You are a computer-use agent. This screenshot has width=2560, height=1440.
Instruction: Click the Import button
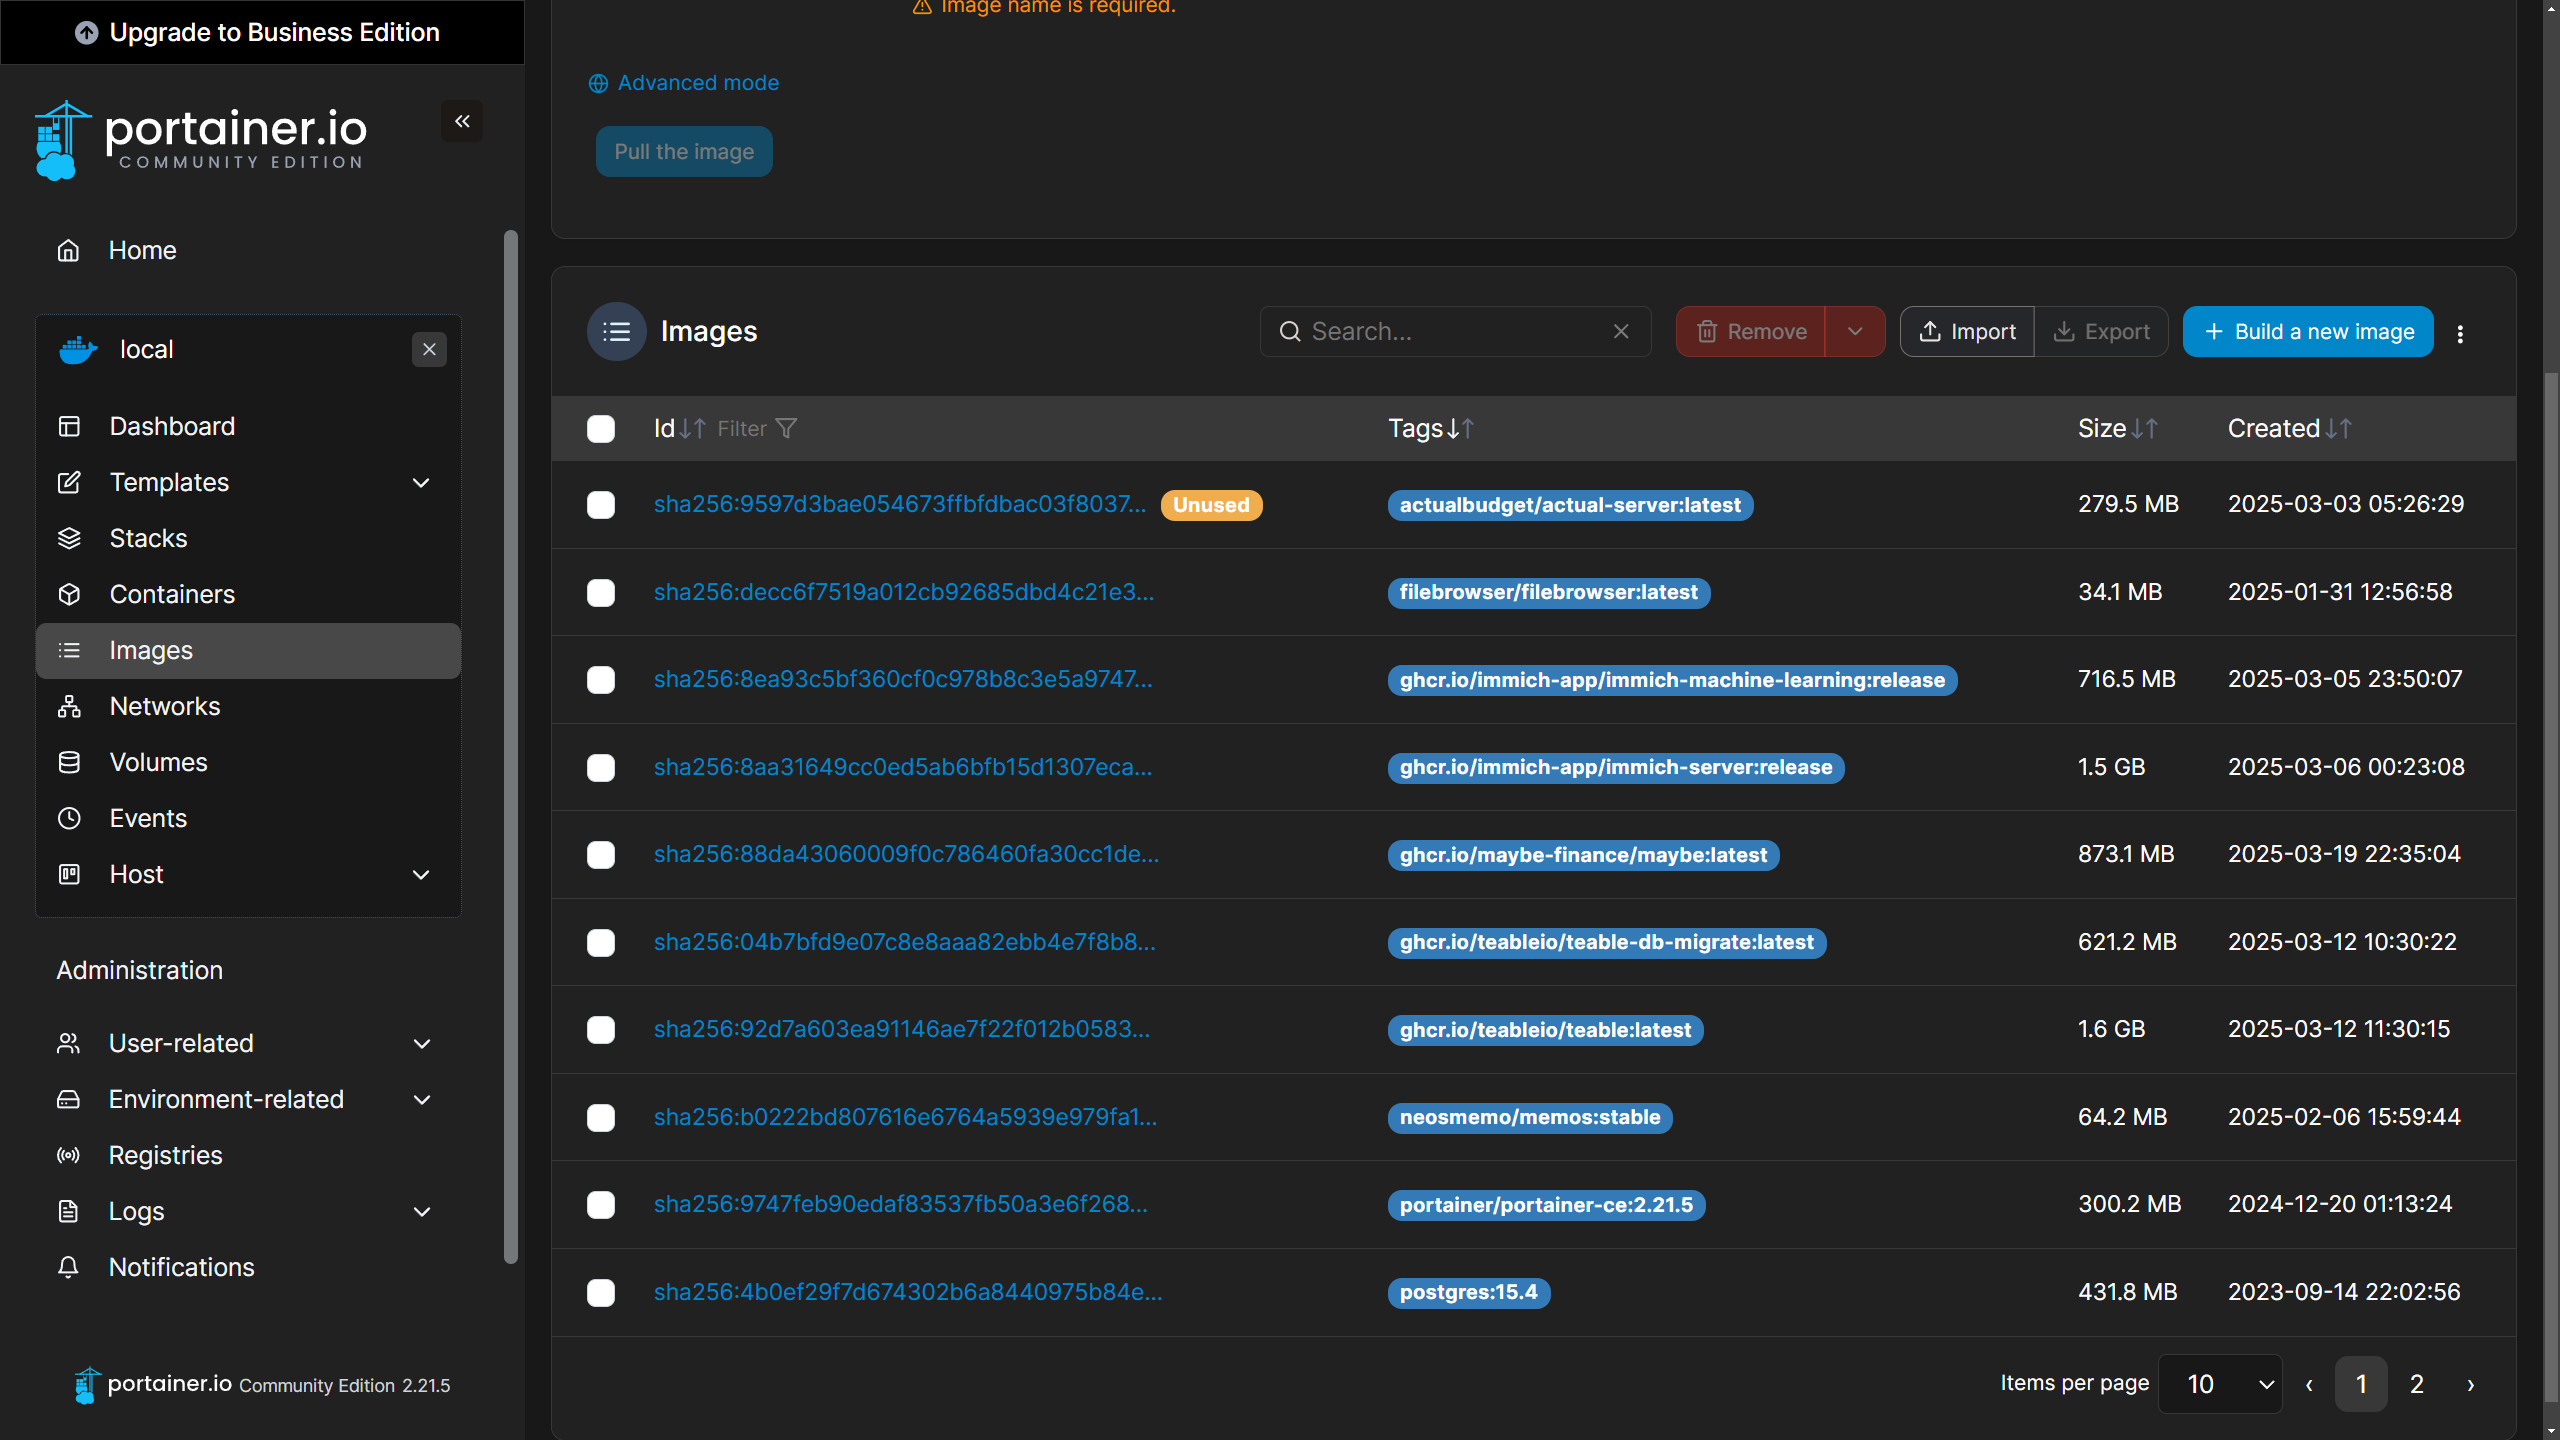[1967, 331]
